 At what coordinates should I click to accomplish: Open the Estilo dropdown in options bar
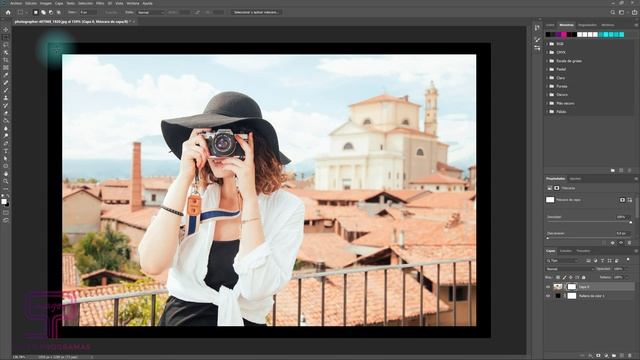coord(150,13)
